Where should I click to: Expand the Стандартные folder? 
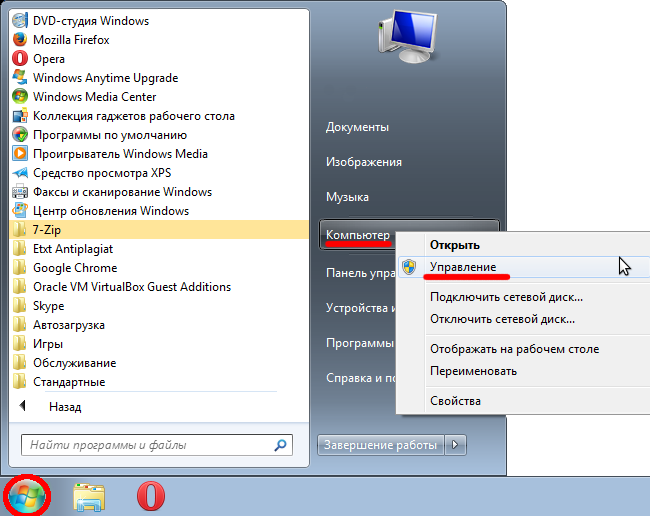(159, 382)
